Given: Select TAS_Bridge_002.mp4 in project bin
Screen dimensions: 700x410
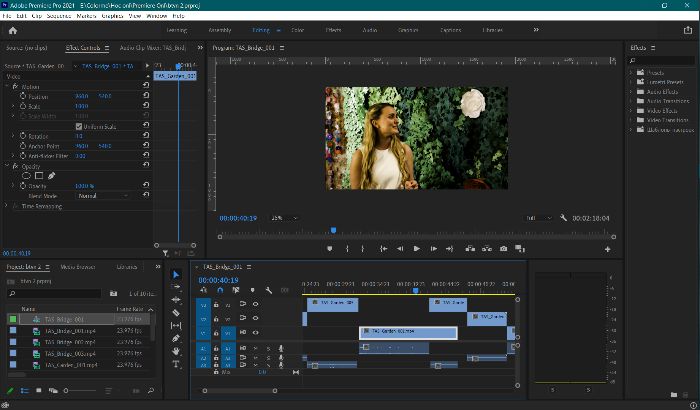Looking at the screenshot, I should 70,342.
